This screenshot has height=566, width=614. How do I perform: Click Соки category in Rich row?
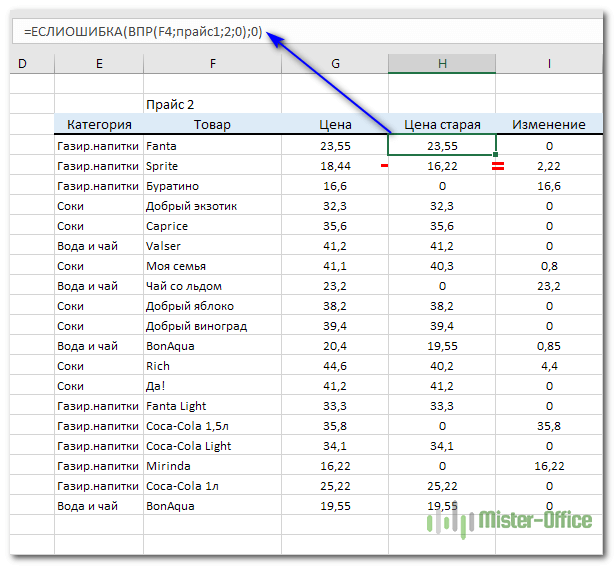[x=99, y=365]
